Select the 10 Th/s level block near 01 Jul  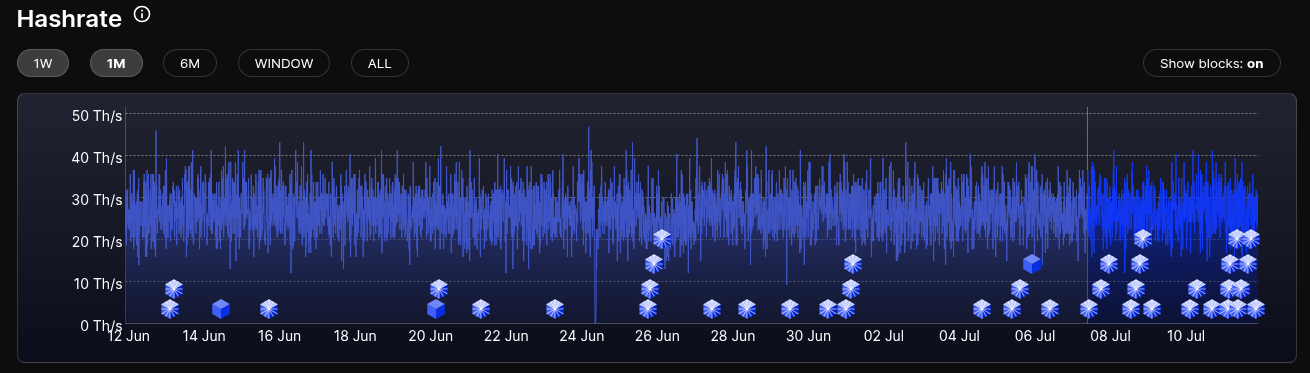851,289
